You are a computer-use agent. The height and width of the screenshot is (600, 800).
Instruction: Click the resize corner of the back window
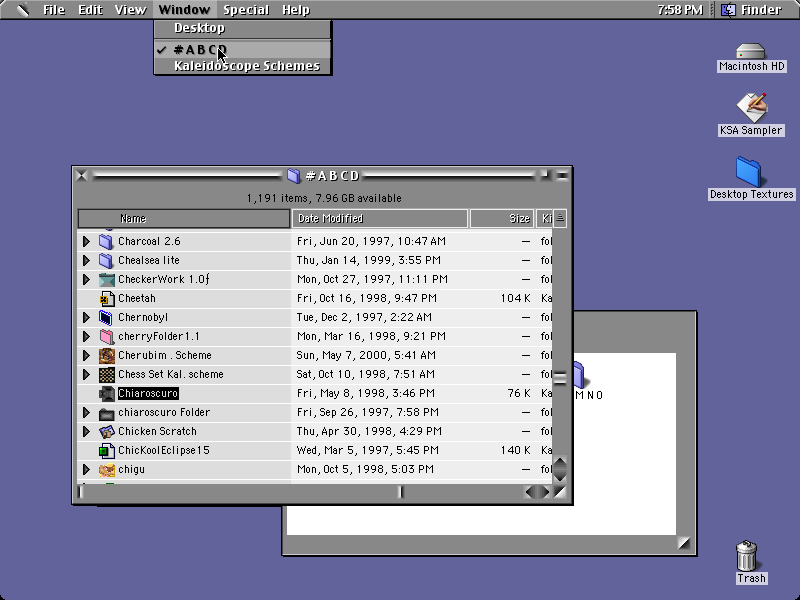click(684, 543)
